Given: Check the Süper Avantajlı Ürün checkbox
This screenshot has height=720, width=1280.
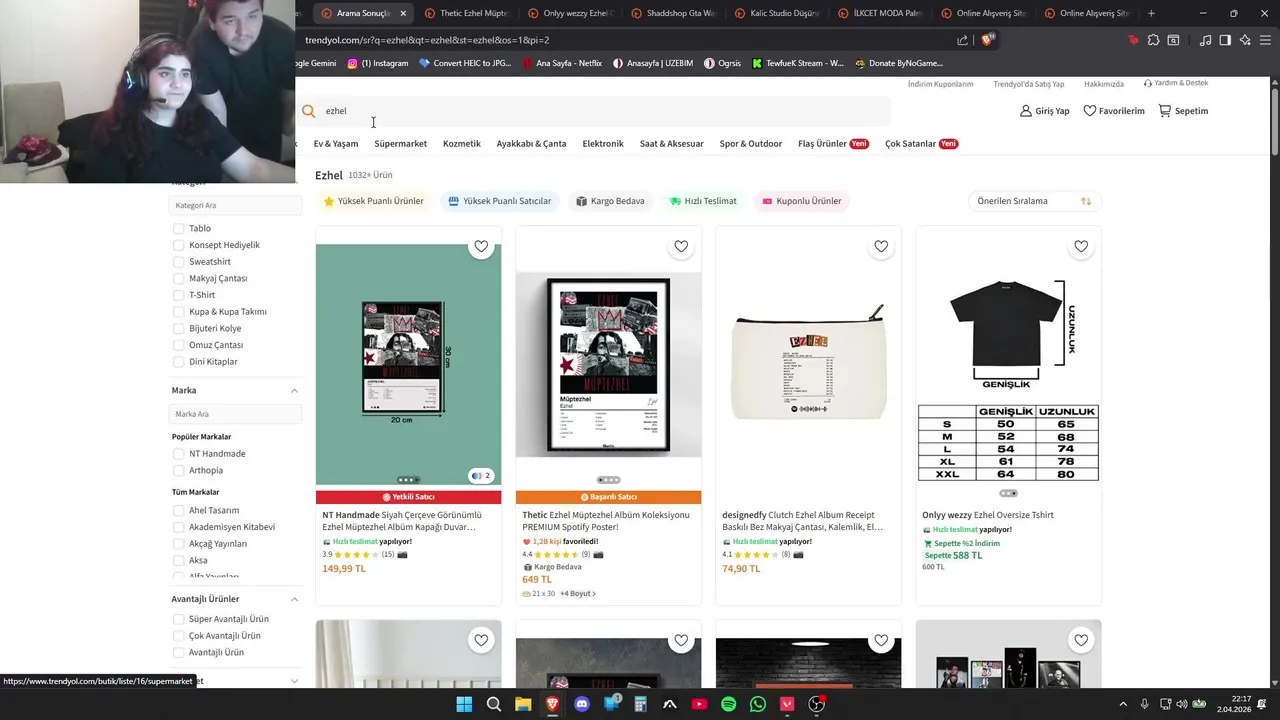Looking at the screenshot, I should pos(179,619).
